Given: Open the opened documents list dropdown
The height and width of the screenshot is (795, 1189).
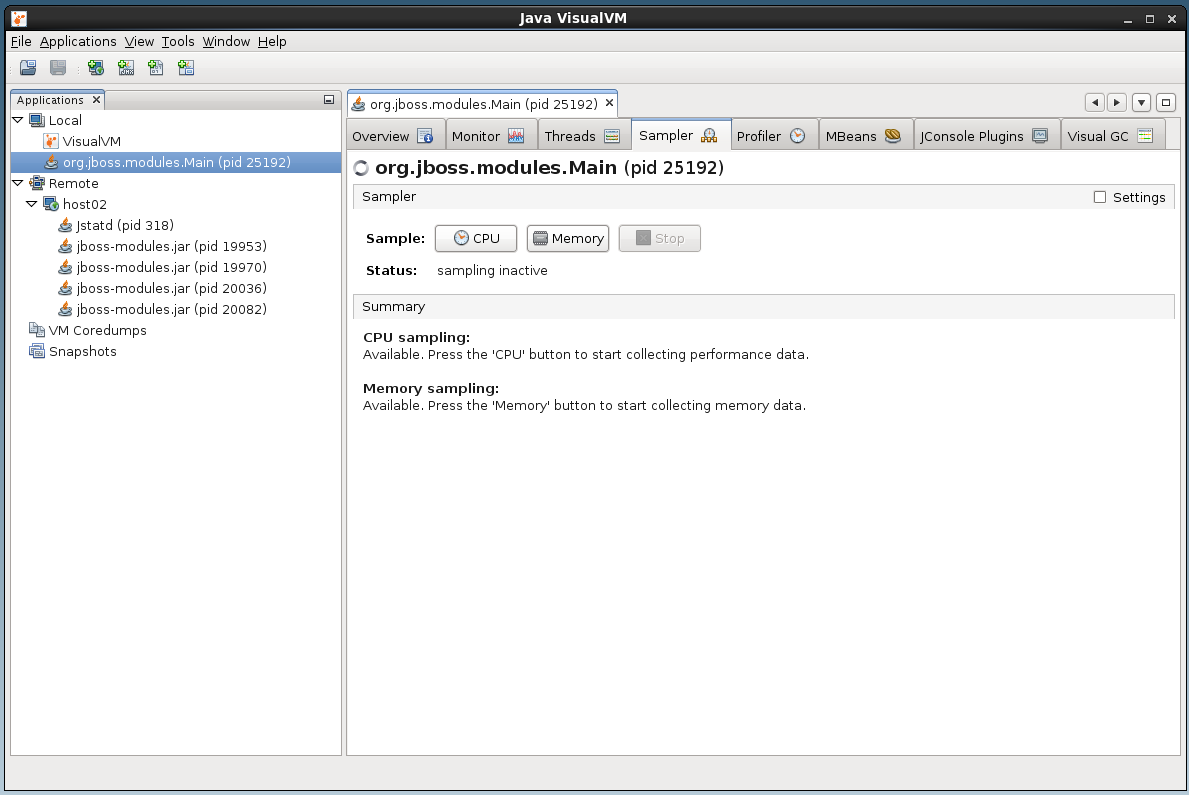Looking at the screenshot, I should tap(1141, 102).
